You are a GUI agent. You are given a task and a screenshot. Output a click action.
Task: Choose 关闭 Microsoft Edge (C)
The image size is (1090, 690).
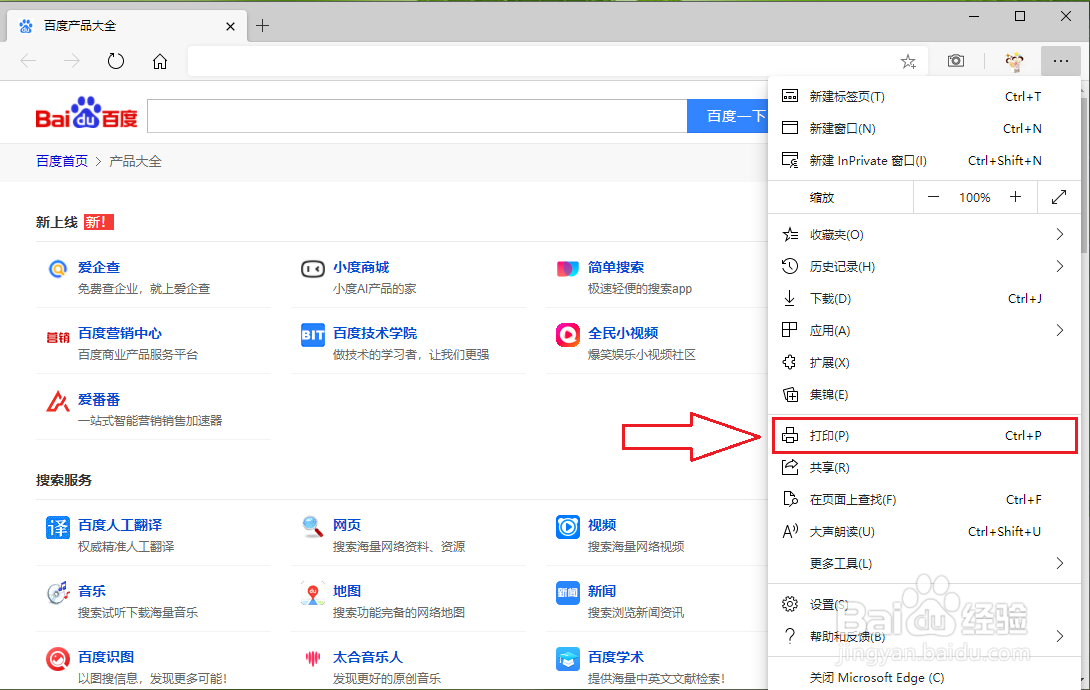pos(924,677)
